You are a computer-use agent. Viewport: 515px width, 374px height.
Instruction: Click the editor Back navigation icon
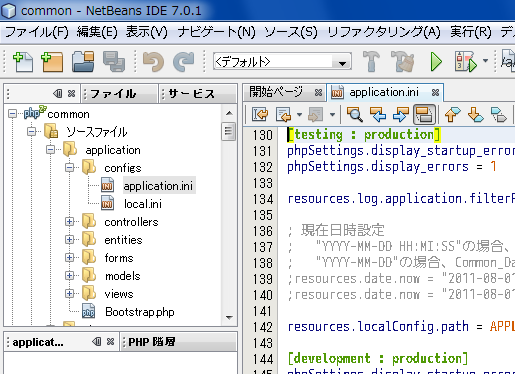click(283, 115)
